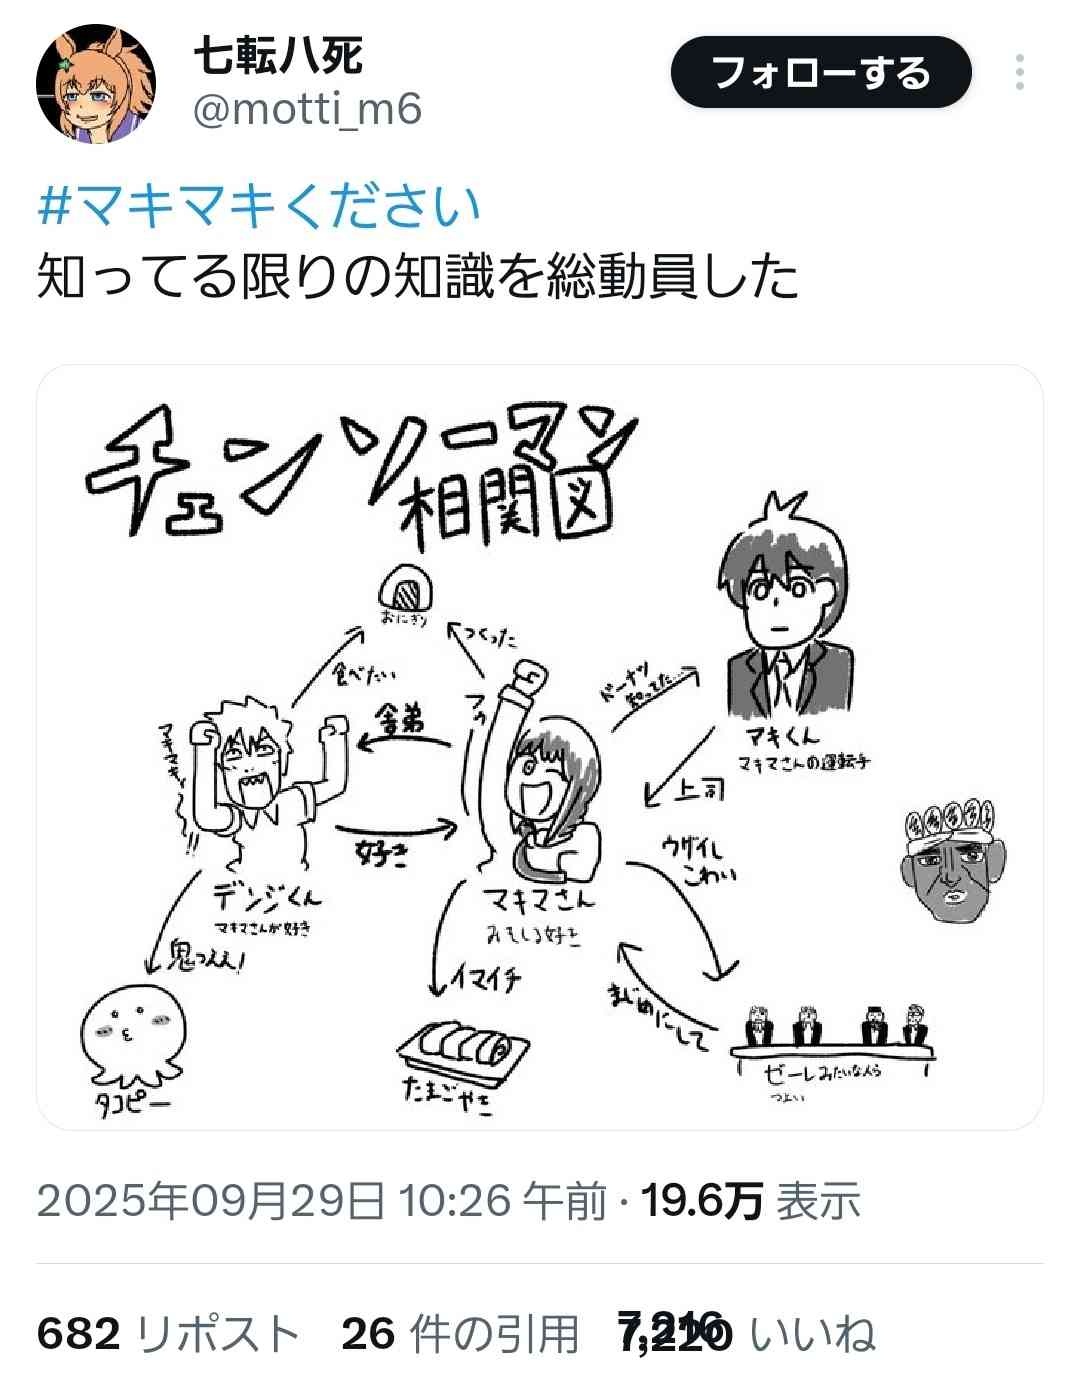Tap the フォローする follow button
Viewport: 1080px width, 1378px height.
point(821,73)
